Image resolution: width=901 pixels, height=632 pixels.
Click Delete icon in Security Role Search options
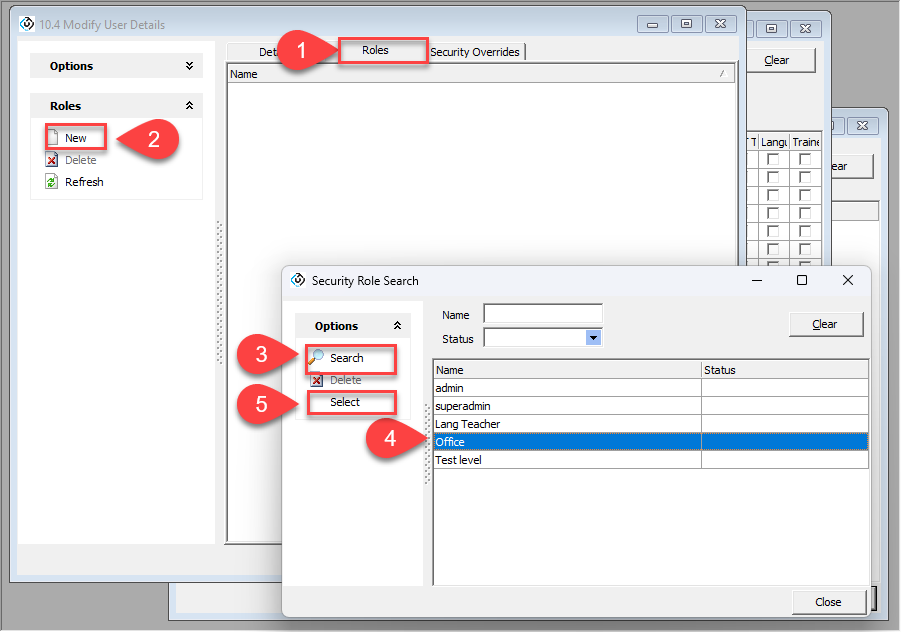(x=317, y=380)
